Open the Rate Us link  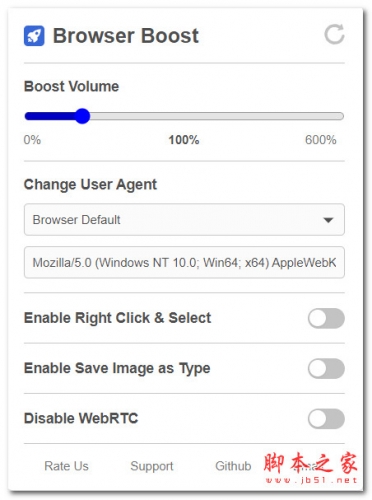[66, 466]
